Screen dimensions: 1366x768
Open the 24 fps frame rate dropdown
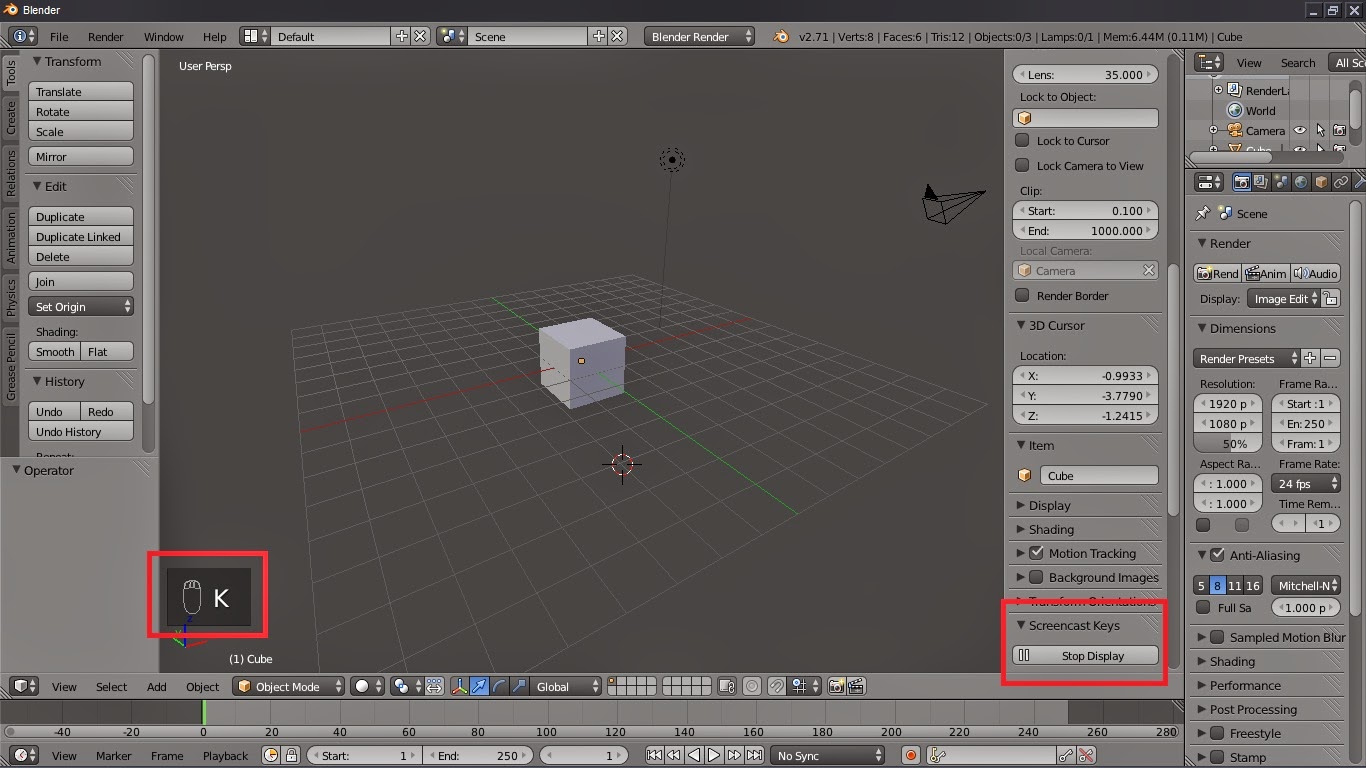pyautogui.click(x=1306, y=484)
